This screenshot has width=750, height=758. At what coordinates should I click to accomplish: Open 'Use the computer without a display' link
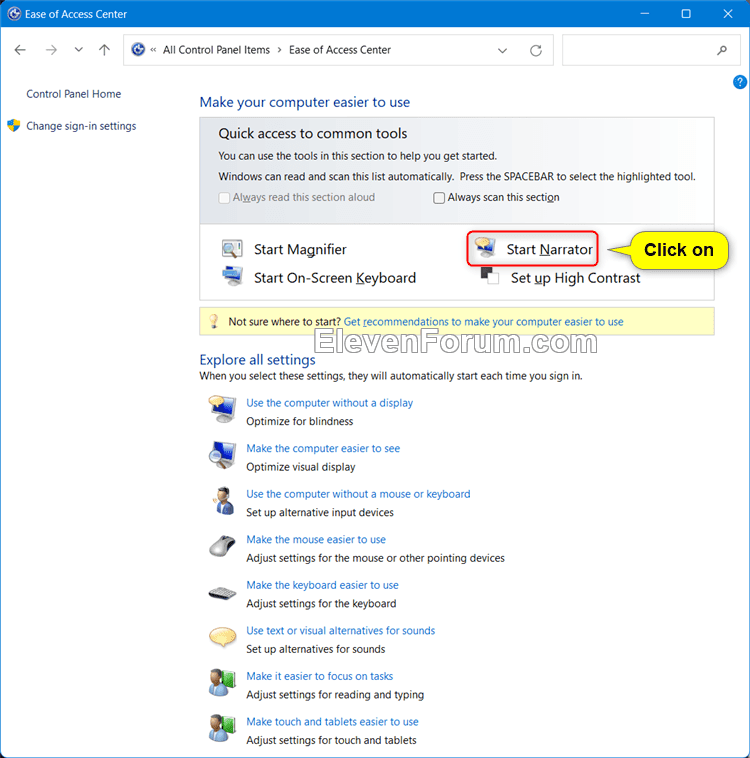(x=329, y=403)
